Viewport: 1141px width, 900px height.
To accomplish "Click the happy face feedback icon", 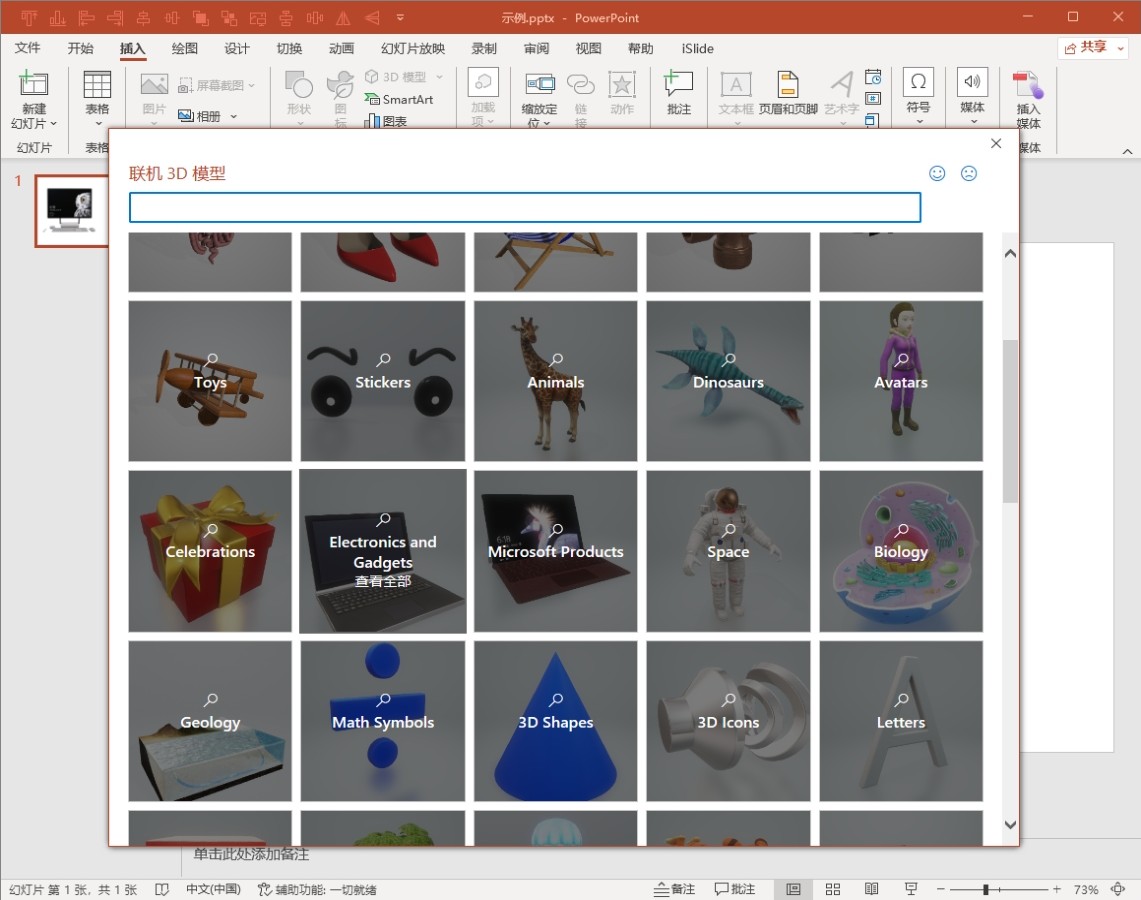I will (x=937, y=173).
